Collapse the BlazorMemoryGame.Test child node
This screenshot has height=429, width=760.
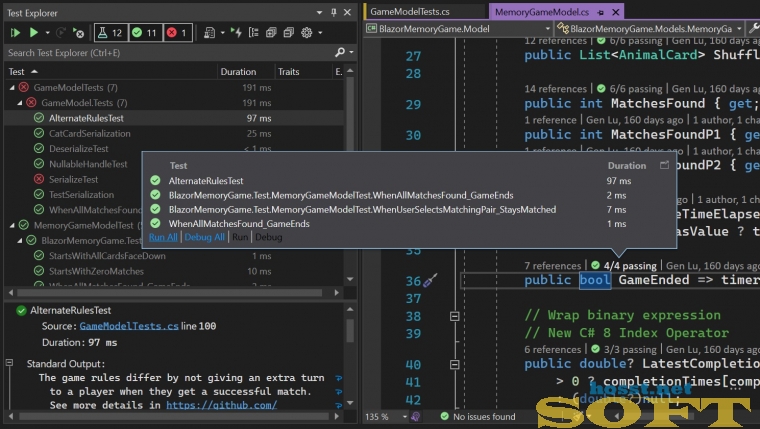point(20,240)
